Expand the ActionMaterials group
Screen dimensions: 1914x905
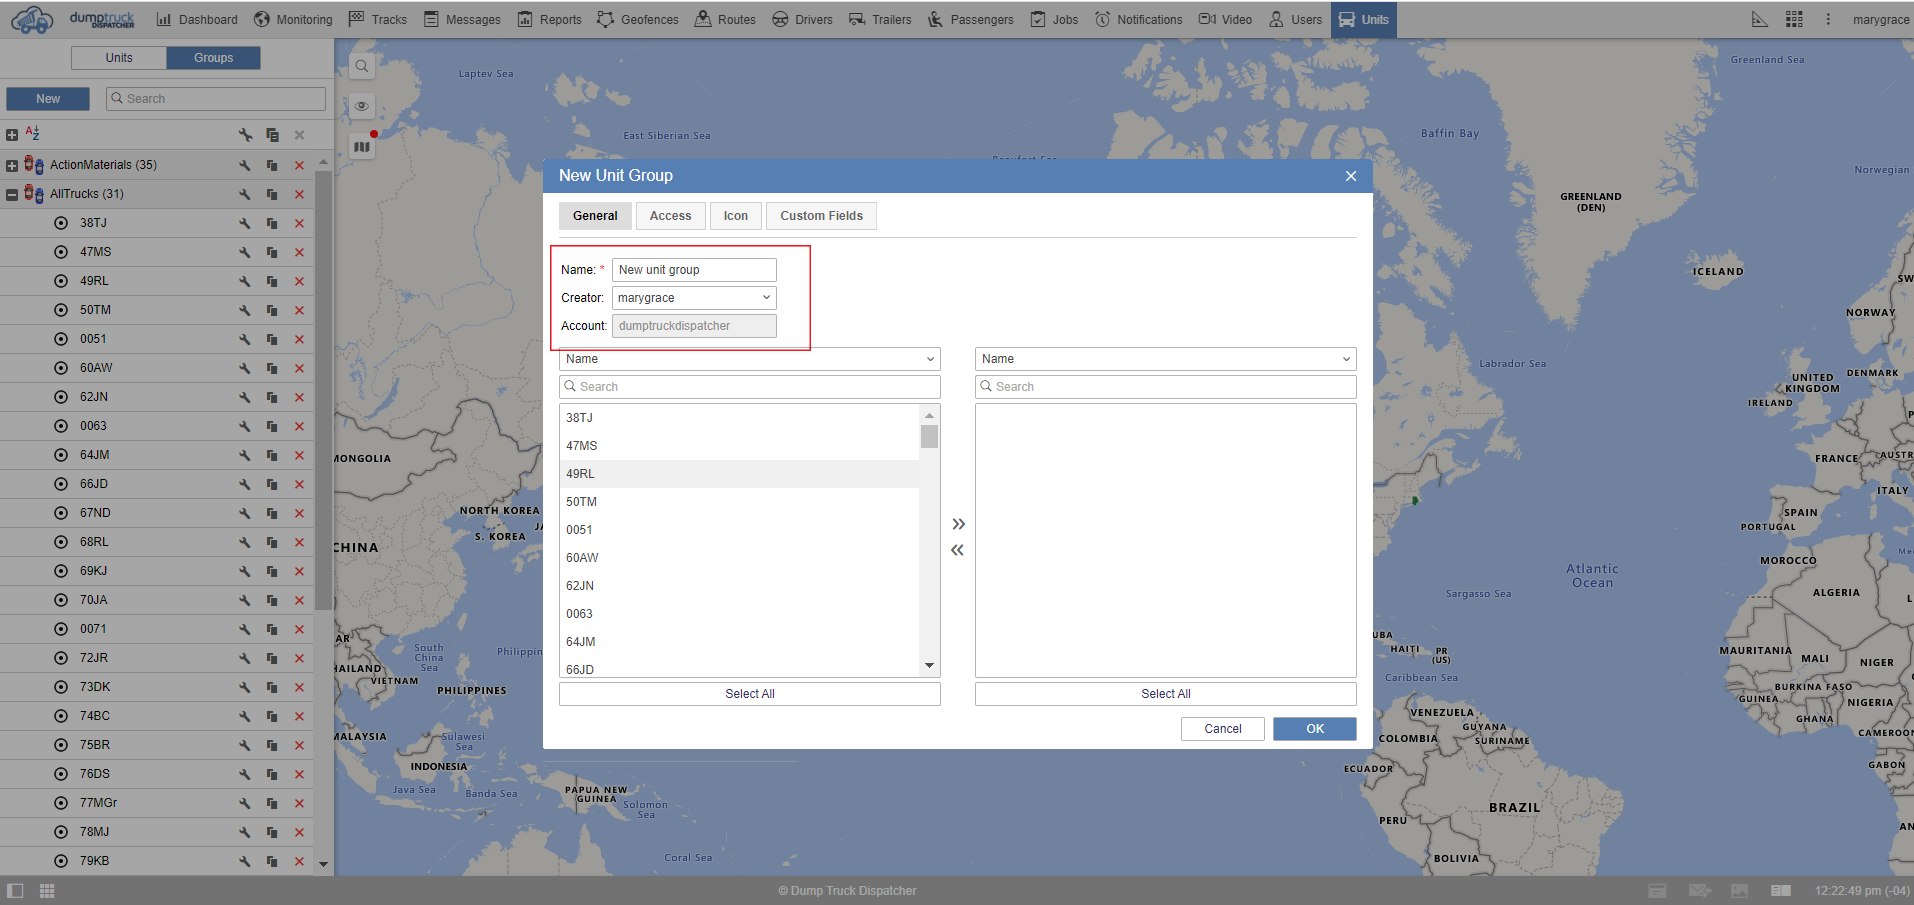(x=12, y=165)
